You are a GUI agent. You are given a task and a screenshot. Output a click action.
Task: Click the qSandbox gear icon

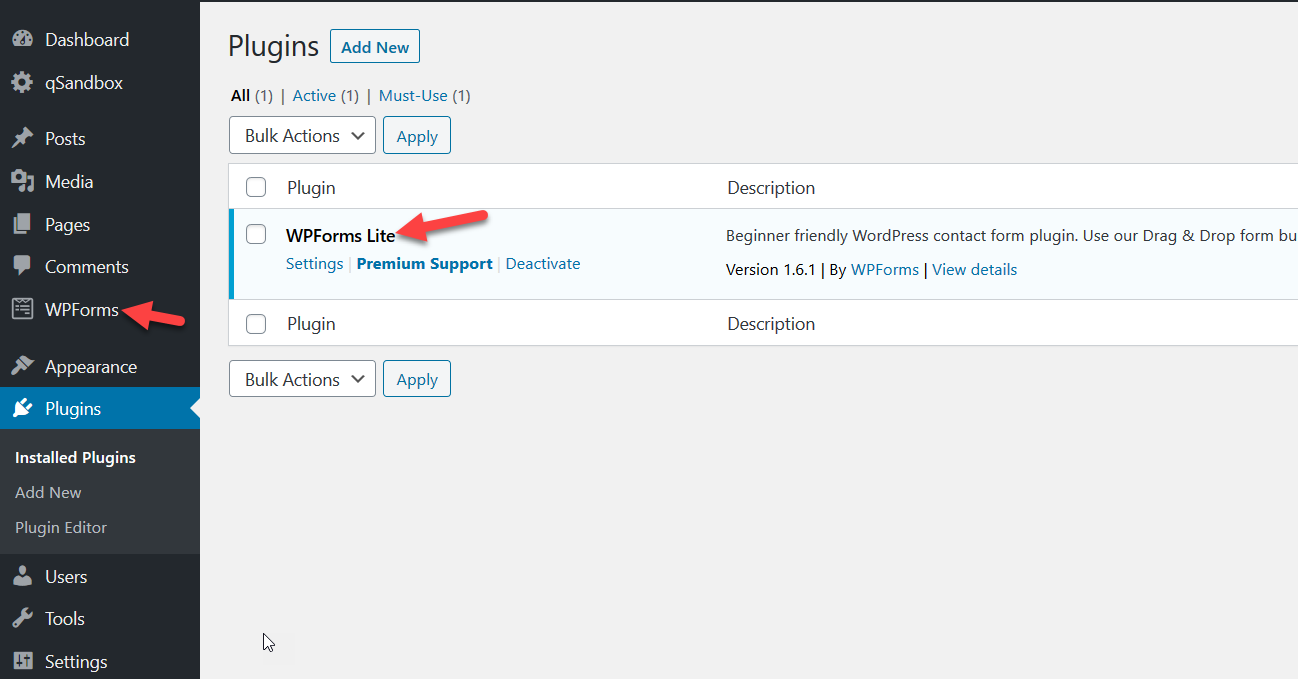point(22,83)
